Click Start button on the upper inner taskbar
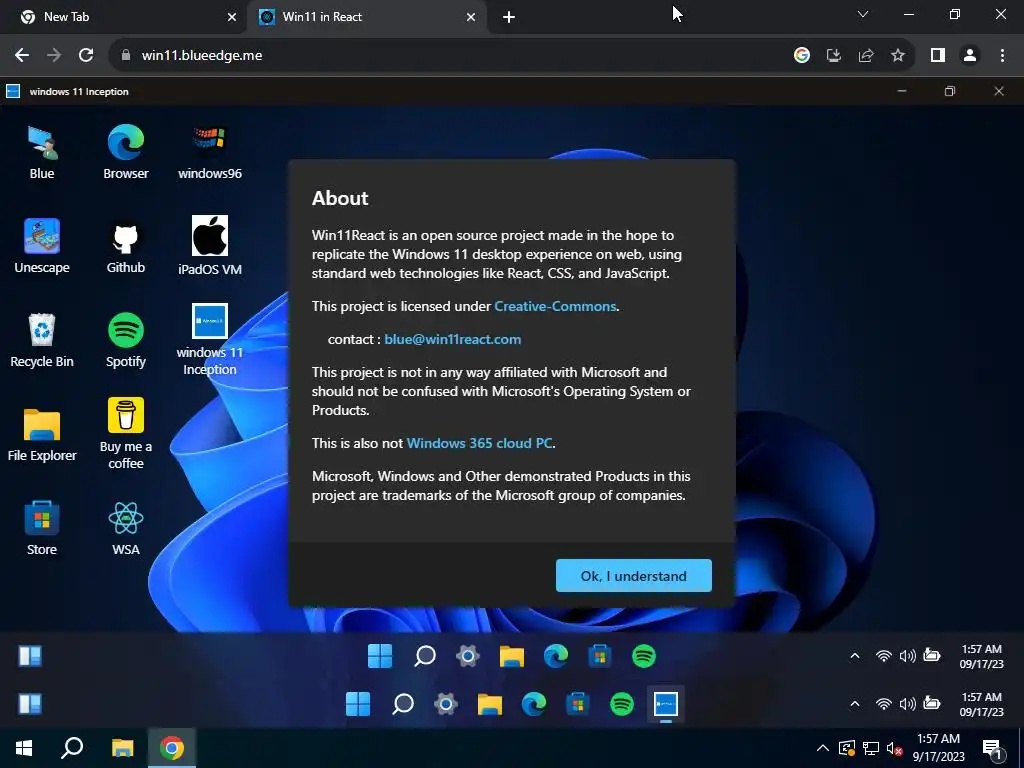This screenshot has height=768, width=1024. click(380, 656)
